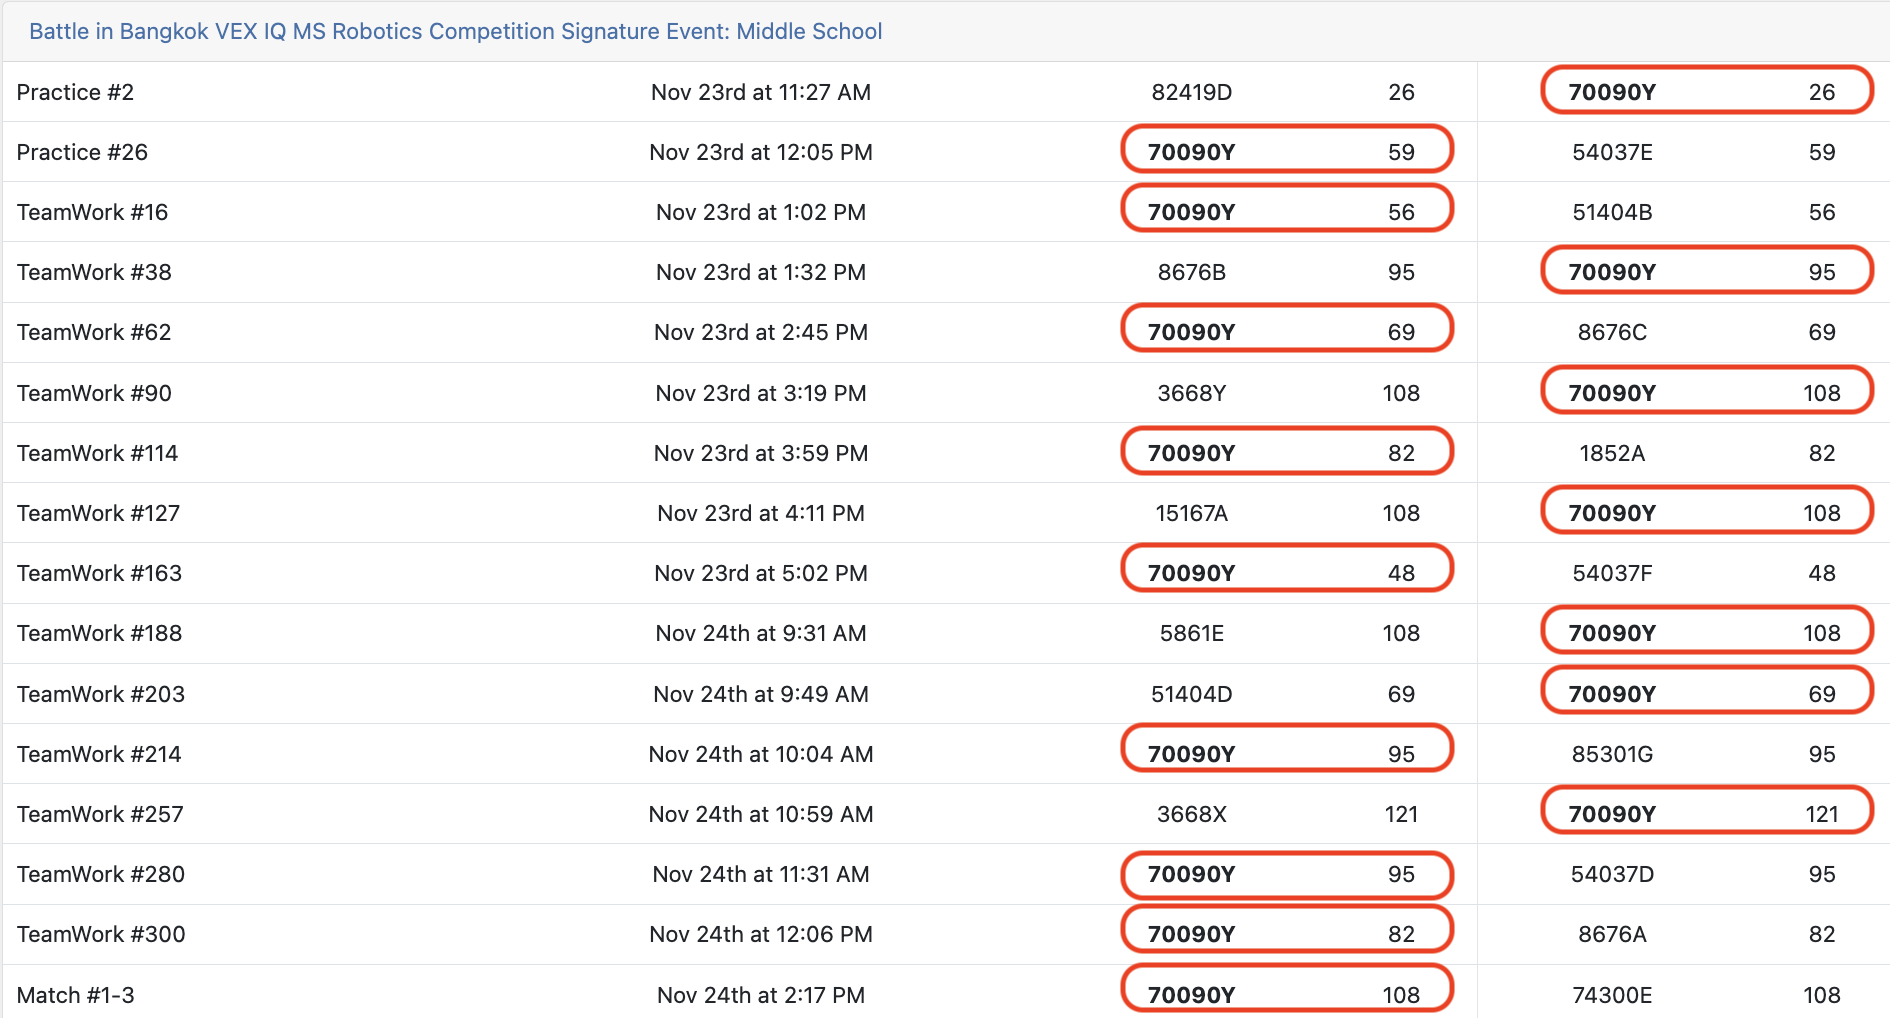Select team 8676B in TeamWork #38
Viewport: 1890px width, 1018px height.
1191,272
